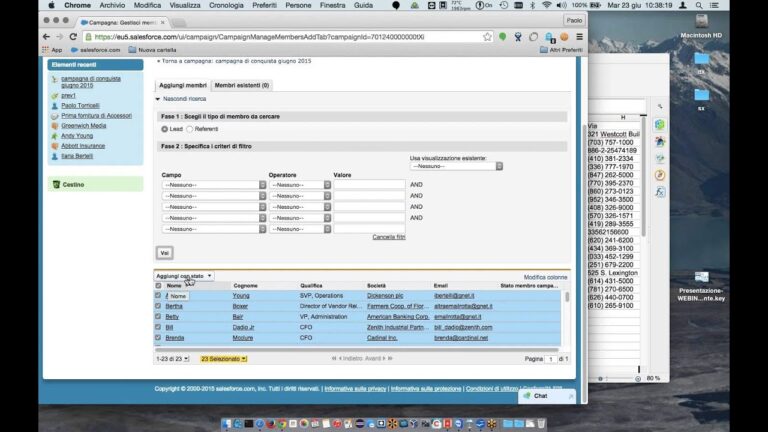Image resolution: width=768 pixels, height=432 pixels.
Task: Bookmark page with the star icon
Action: 487,37
